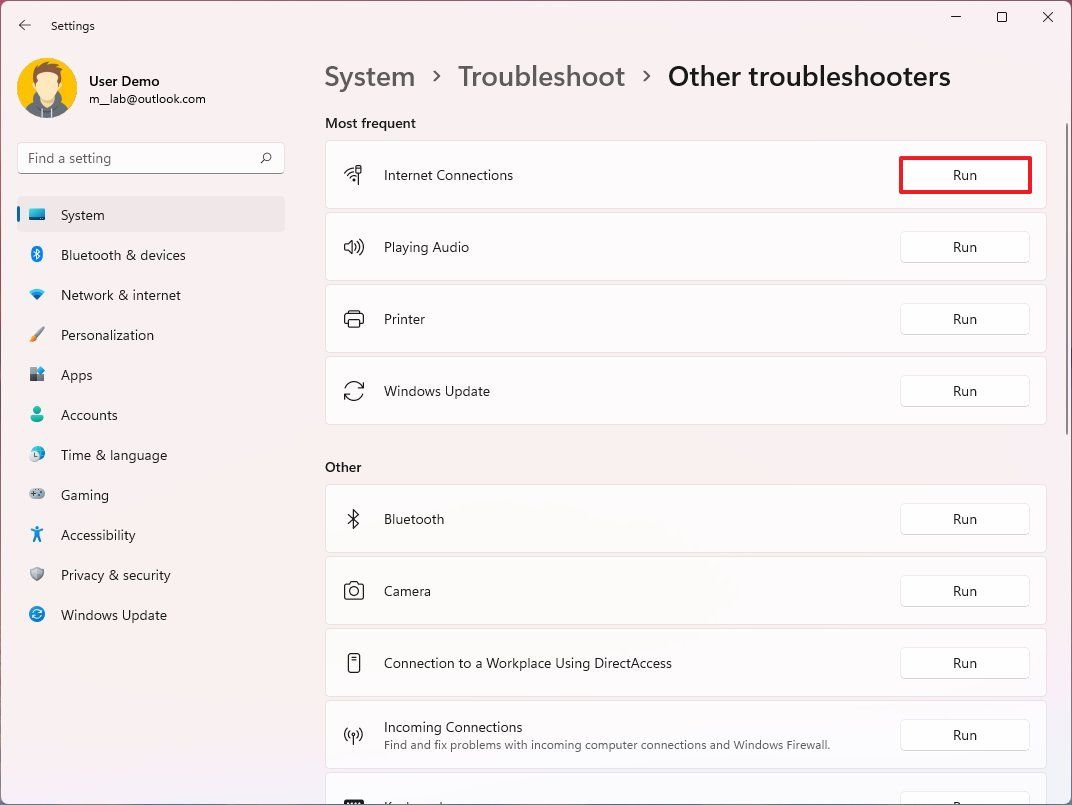
Task: Click the System breadcrumb link
Action: click(369, 76)
